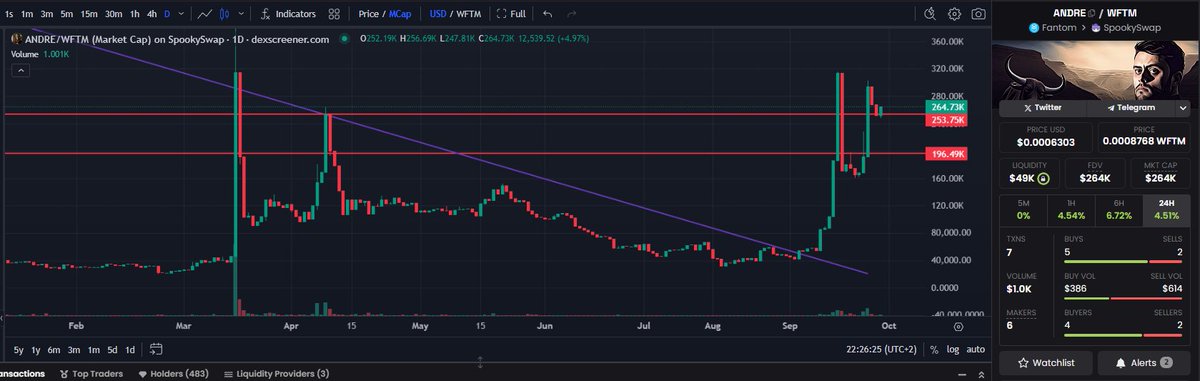Set chart range to 5y
This screenshot has height=381, width=1200.
pos(19,350)
